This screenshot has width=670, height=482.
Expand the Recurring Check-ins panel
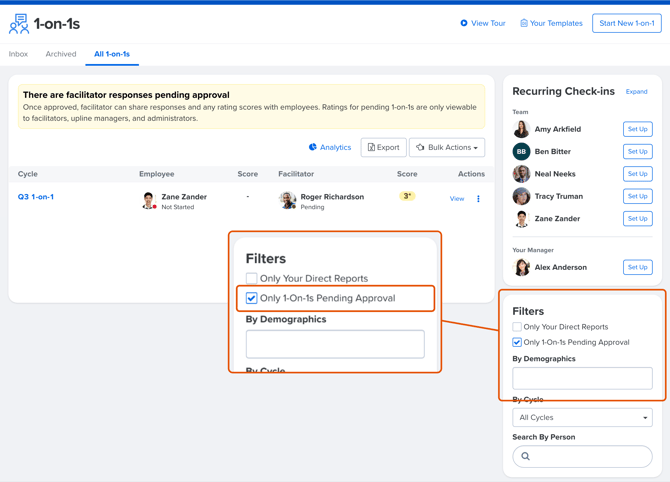click(636, 92)
